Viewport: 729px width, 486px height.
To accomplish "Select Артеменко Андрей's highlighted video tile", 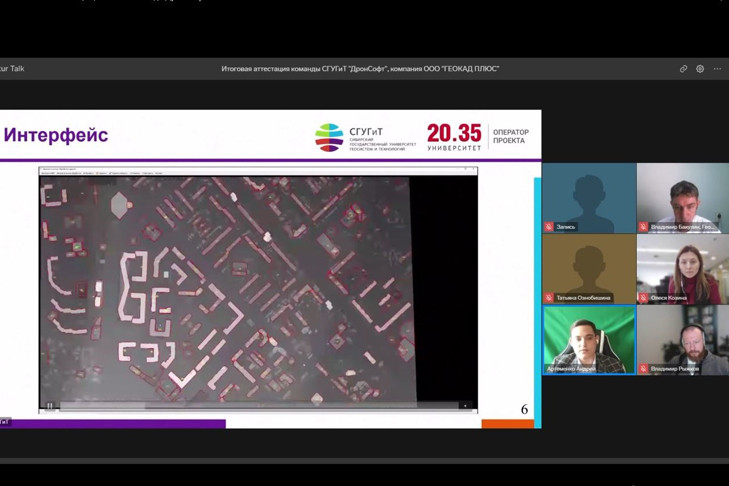I will click(x=589, y=340).
